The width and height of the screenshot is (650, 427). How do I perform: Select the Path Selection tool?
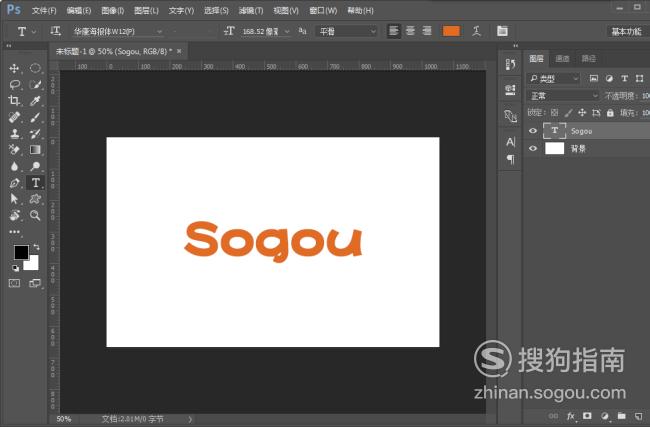[x=14, y=199]
